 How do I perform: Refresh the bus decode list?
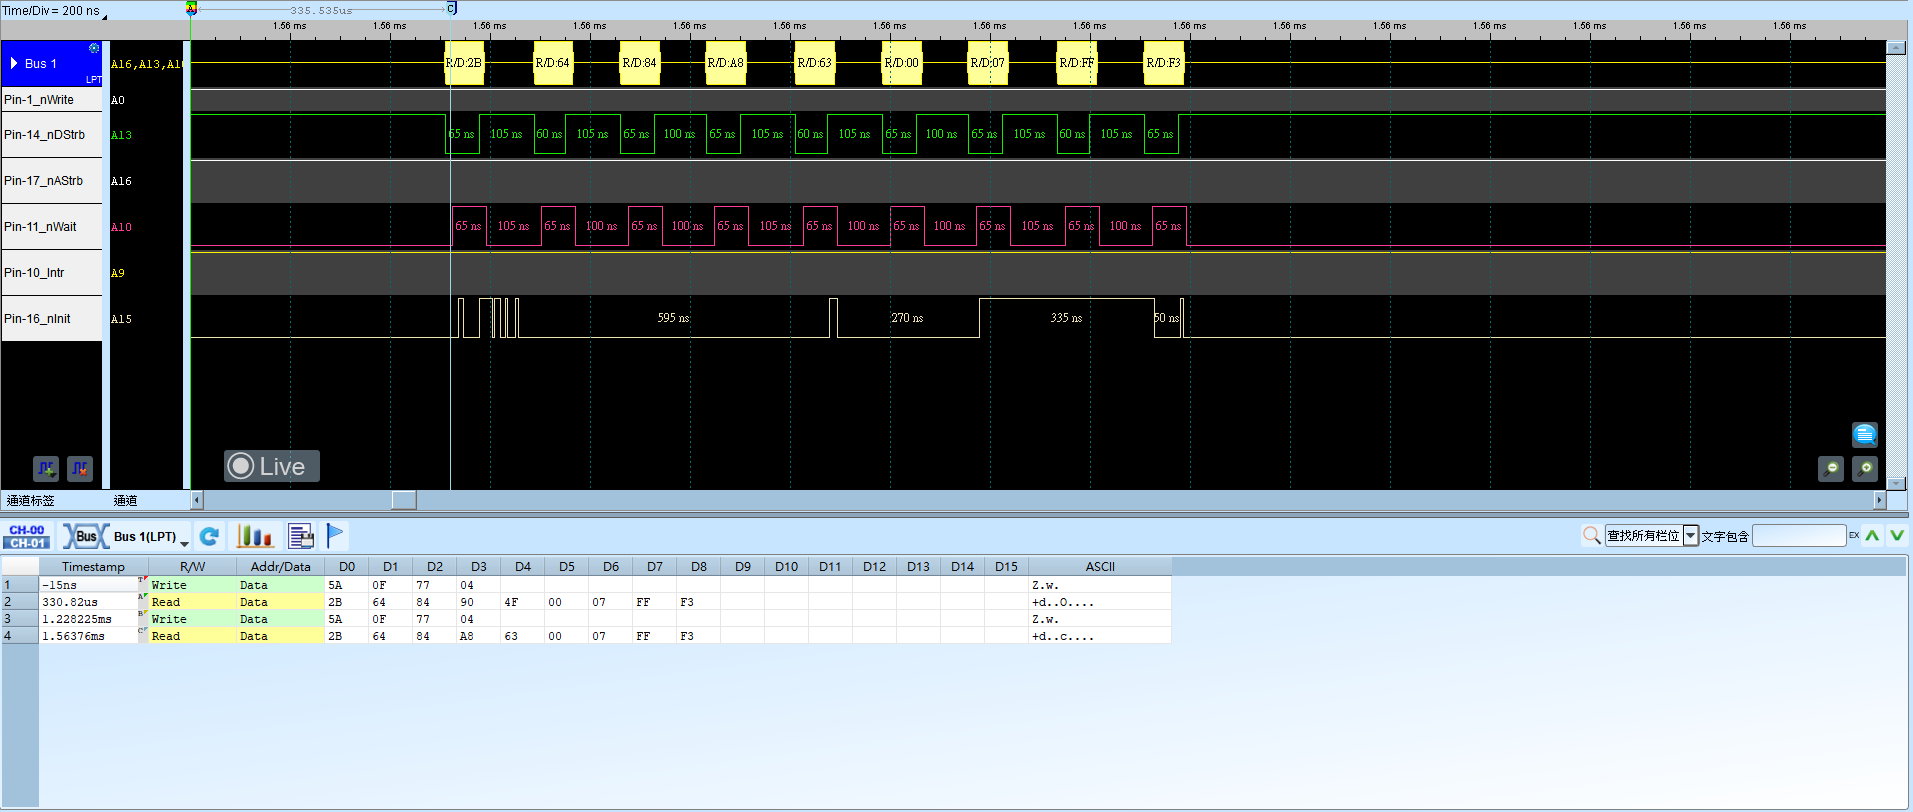click(x=209, y=537)
